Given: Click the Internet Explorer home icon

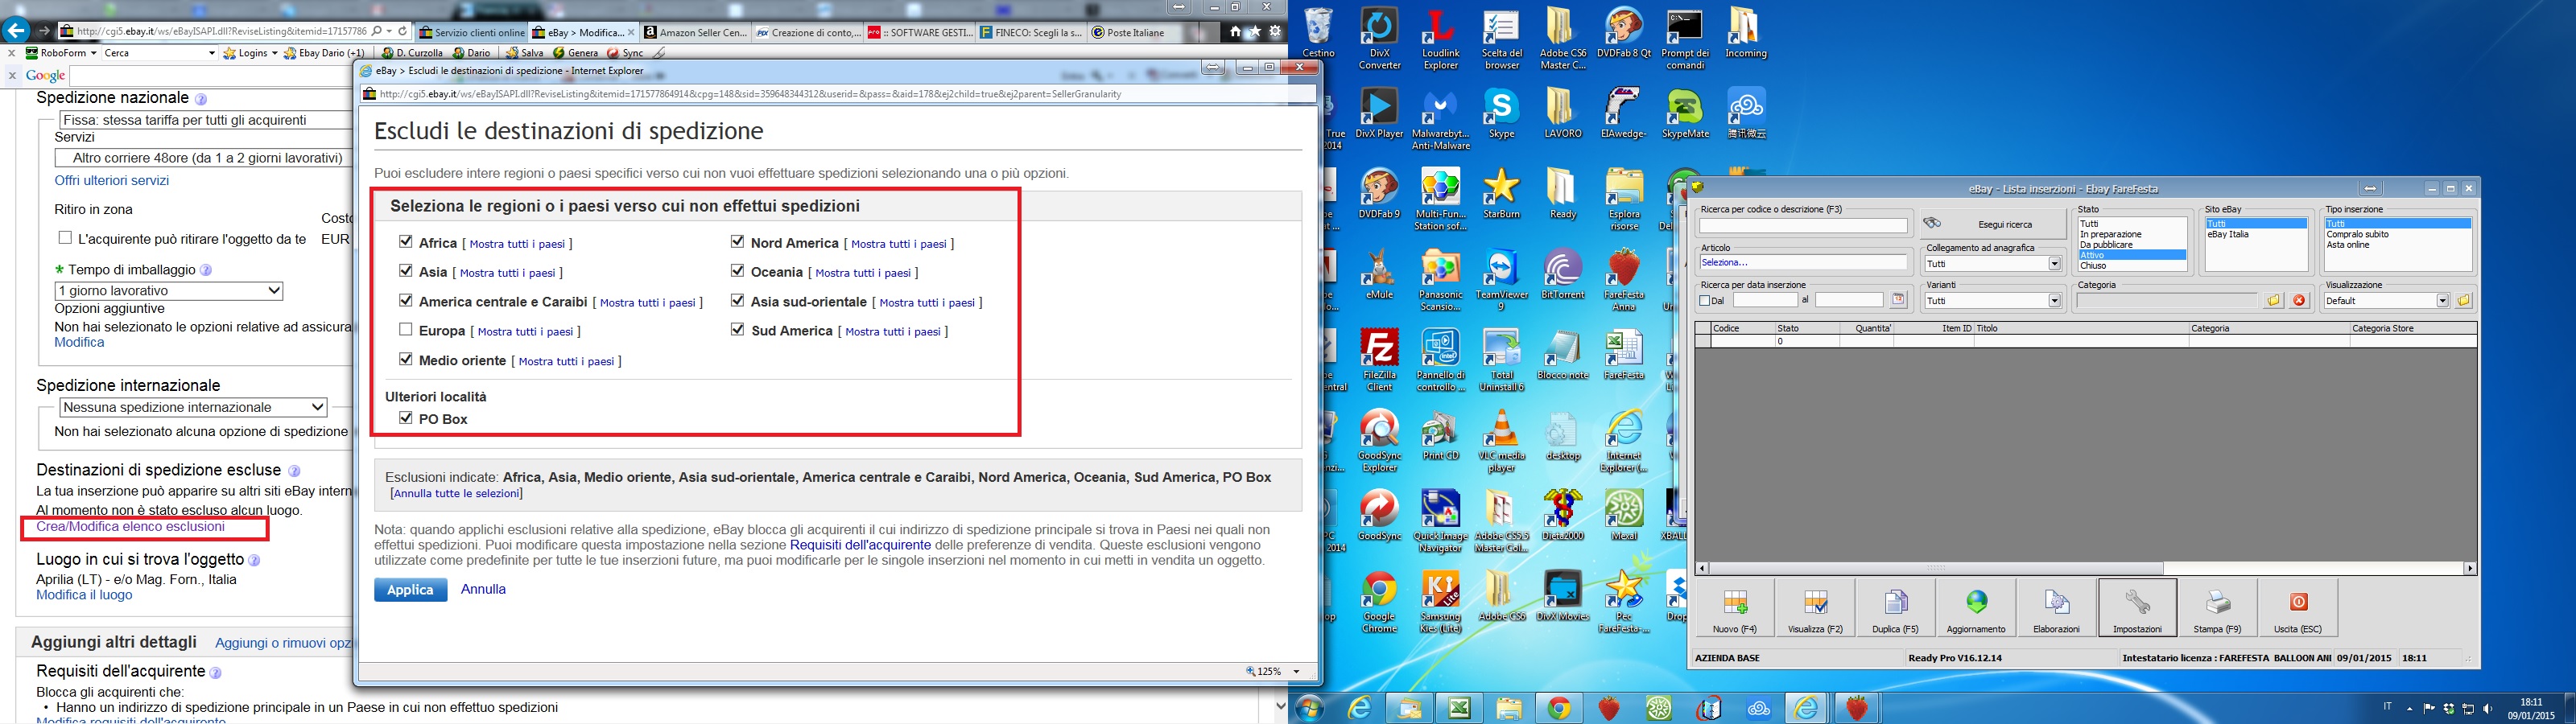Looking at the screenshot, I should point(1236,32).
